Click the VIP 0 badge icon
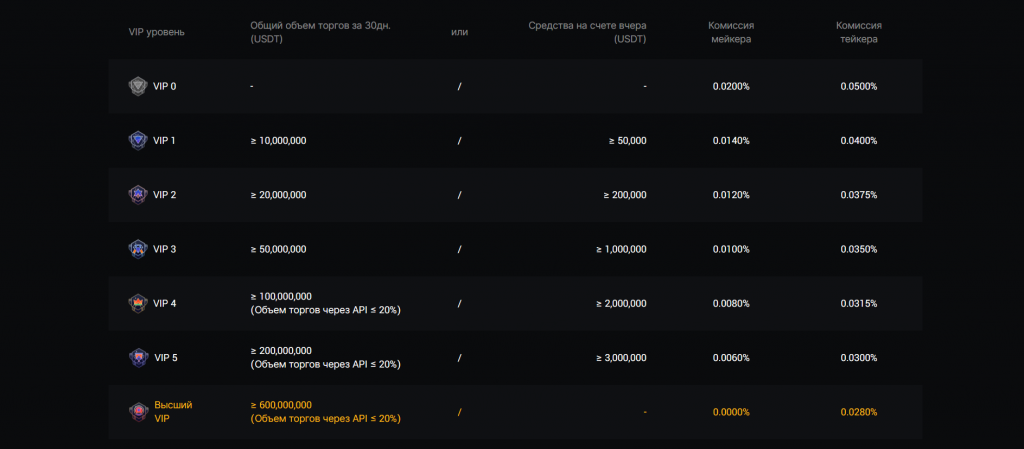1024x449 pixels. click(x=137, y=86)
